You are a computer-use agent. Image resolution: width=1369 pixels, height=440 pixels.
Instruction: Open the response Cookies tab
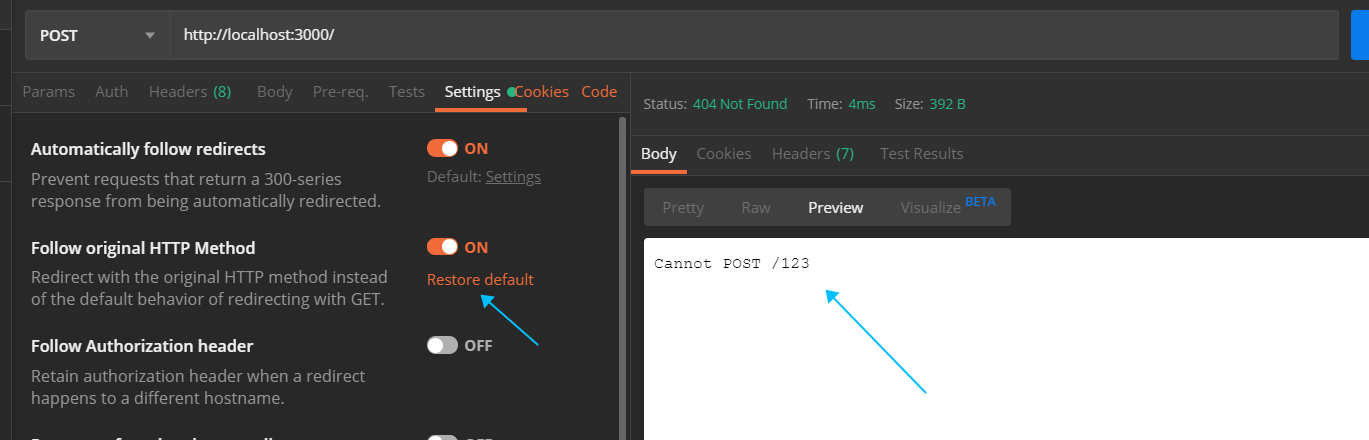coord(724,153)
